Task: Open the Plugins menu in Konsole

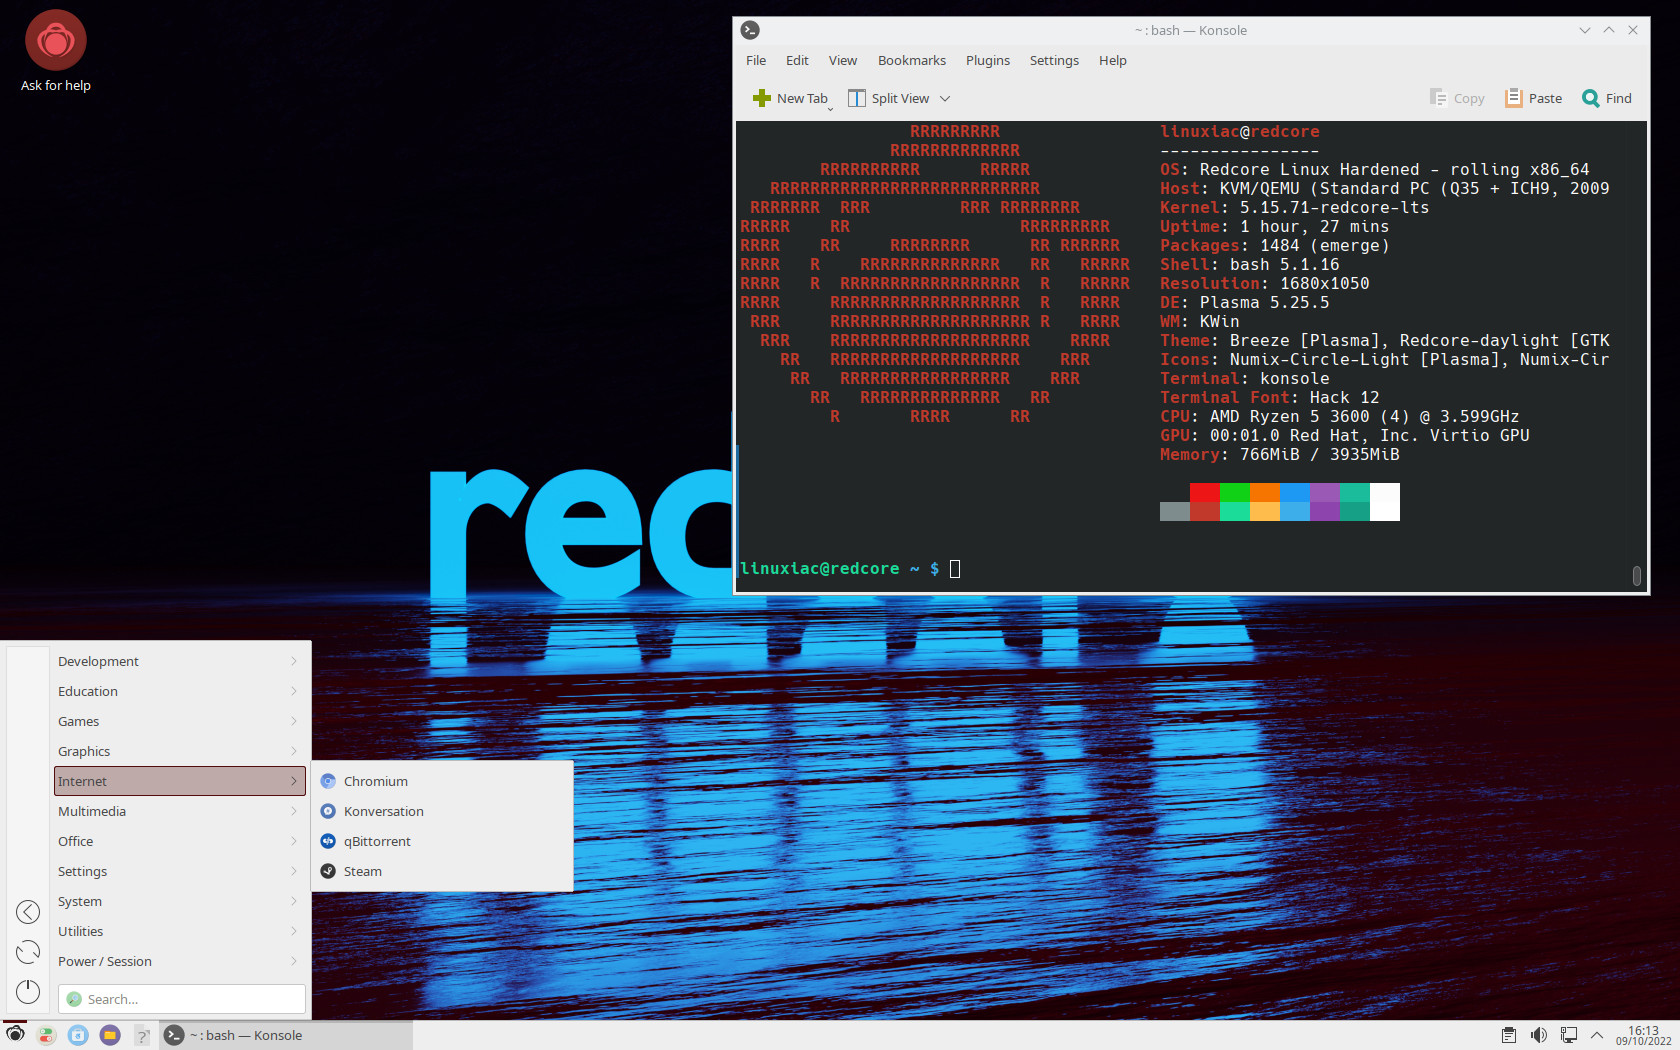Action: click(988, 60)
